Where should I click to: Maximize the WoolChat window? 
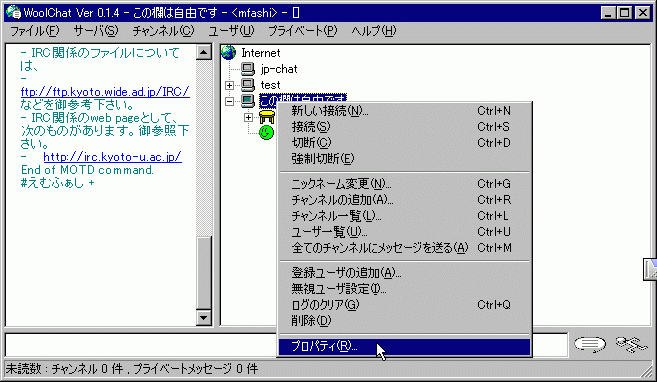pyautogui.click(x=624, y=13)
